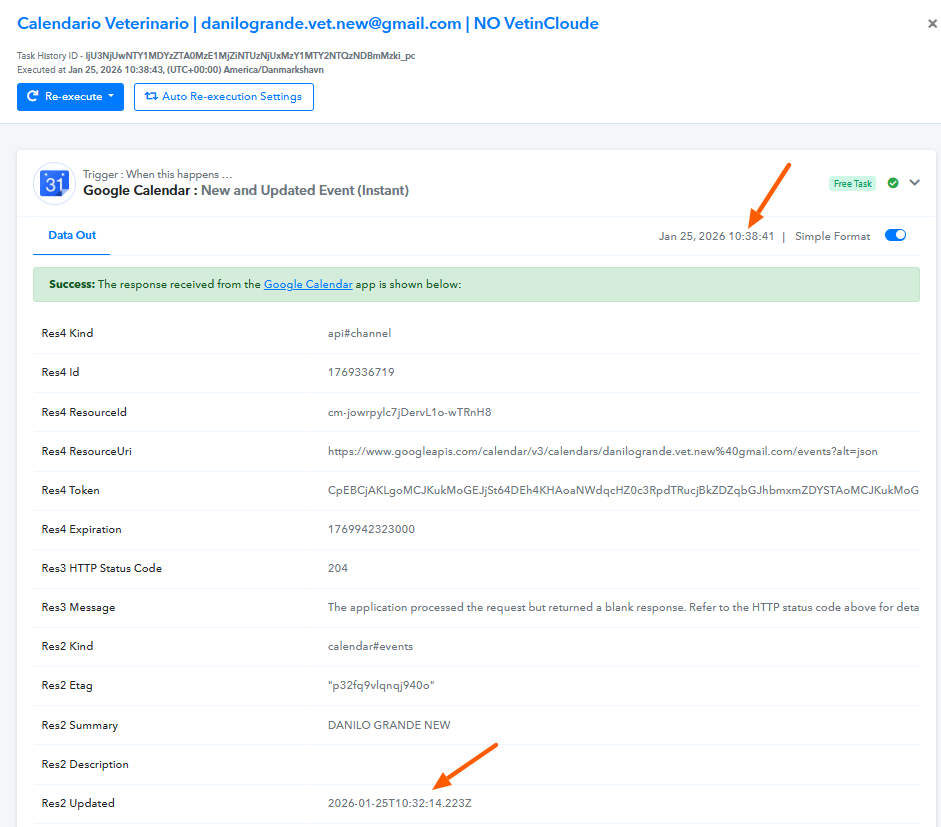941x827 pixels.
Task: Collapse the Google Calendar trigger step chevron
Action: [914, 183]
